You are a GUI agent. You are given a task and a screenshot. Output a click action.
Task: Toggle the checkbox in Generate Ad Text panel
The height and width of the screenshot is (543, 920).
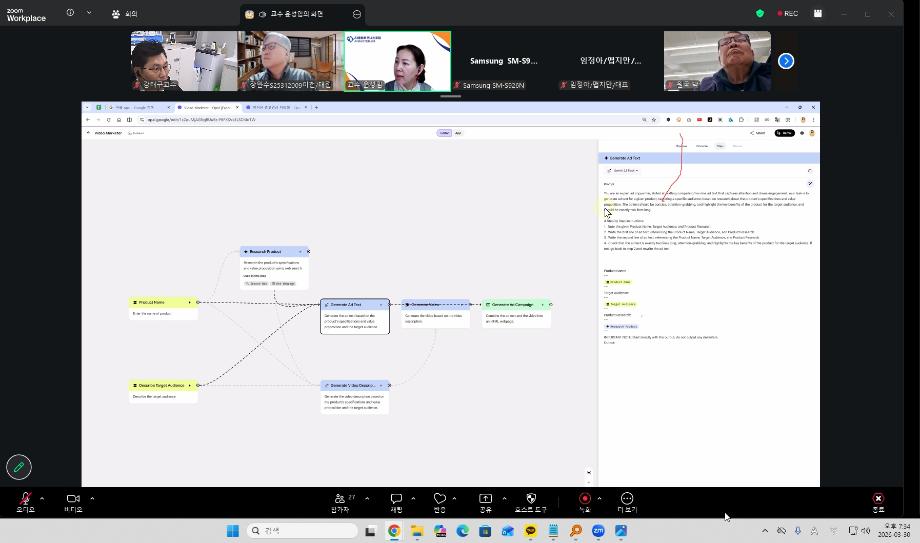coord(809,183)
